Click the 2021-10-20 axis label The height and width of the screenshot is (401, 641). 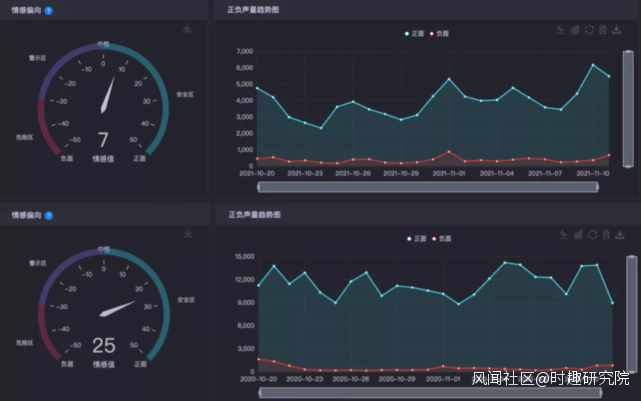(257, 173)
